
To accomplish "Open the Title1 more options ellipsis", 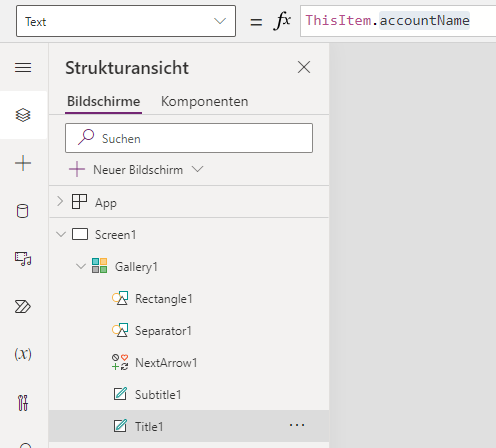I will click(297, 425).
